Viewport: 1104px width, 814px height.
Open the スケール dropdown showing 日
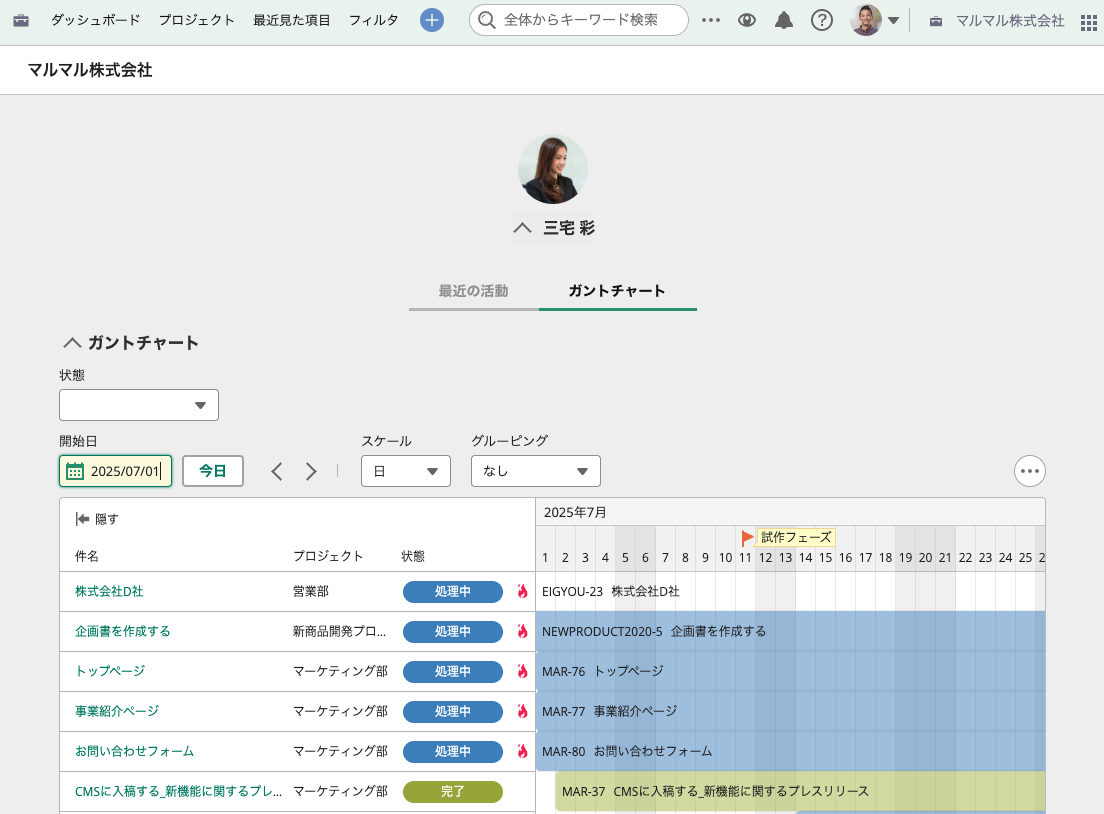[406, 471]
